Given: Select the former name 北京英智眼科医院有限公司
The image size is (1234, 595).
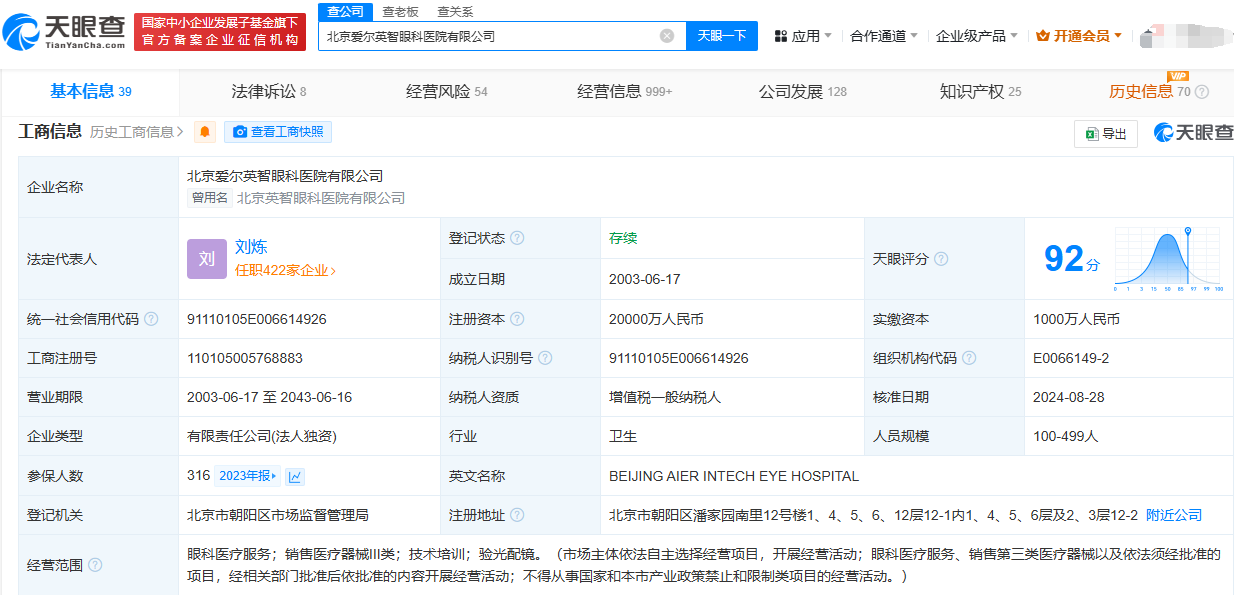Looking at the screenshot, I should tap(321, 198).
